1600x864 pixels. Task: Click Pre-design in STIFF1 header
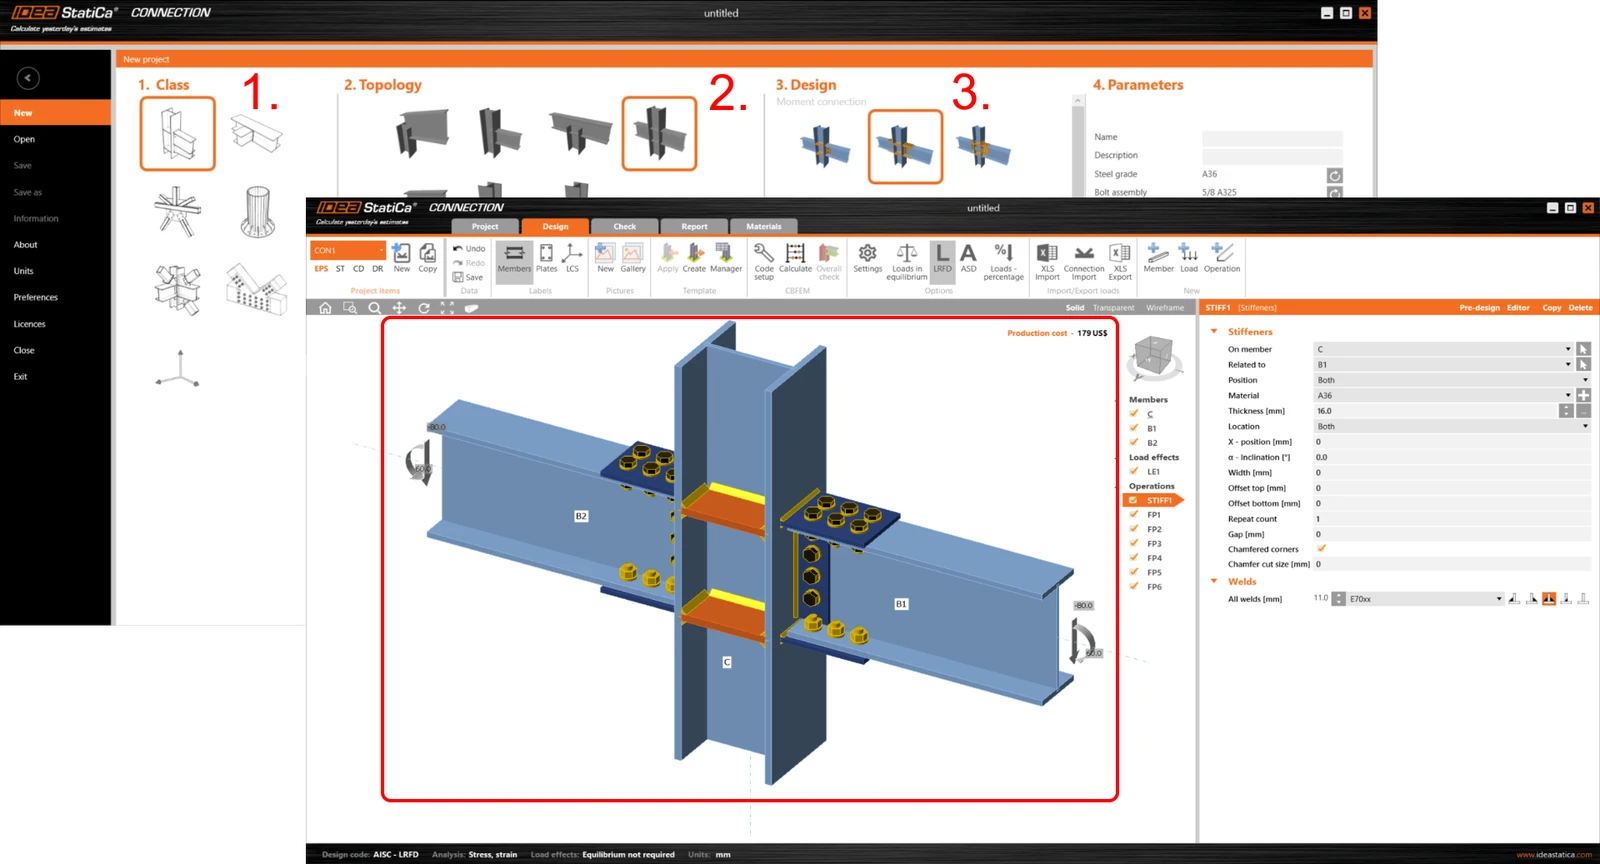pyautogui.click(x=1479, y=308)
